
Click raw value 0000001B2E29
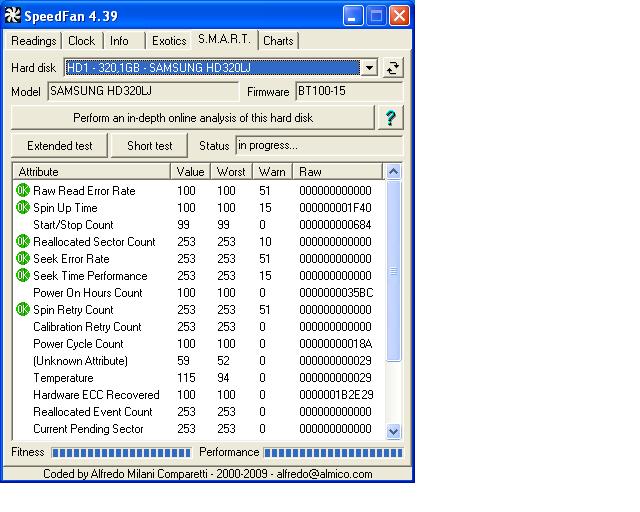tap(336, 395)
